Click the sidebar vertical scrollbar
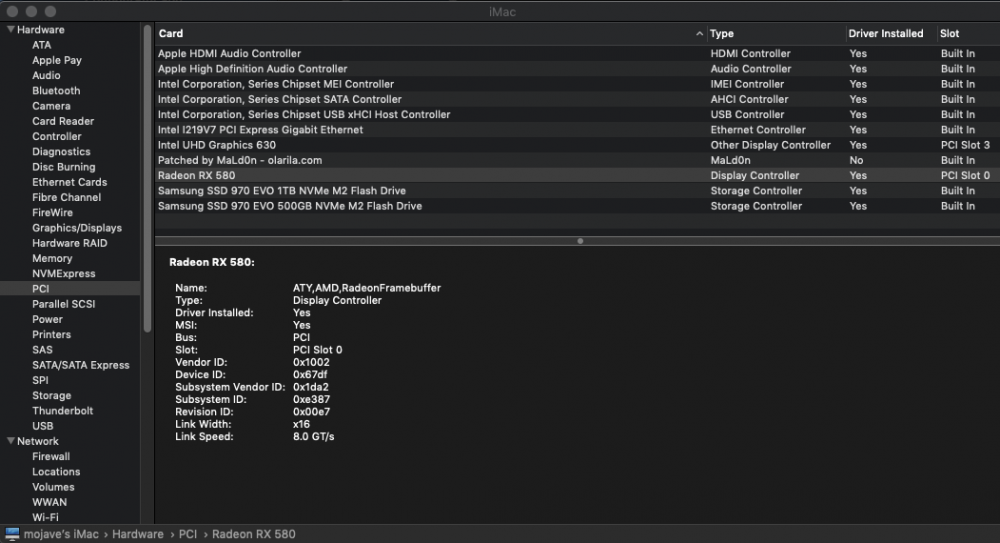 [147, 179]
